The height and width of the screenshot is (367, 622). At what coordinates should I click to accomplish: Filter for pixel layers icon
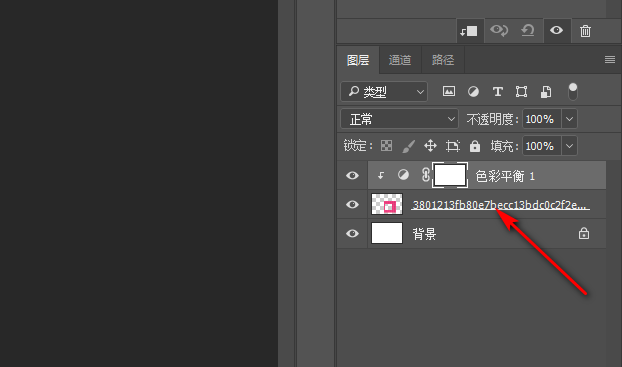[449, 92]
